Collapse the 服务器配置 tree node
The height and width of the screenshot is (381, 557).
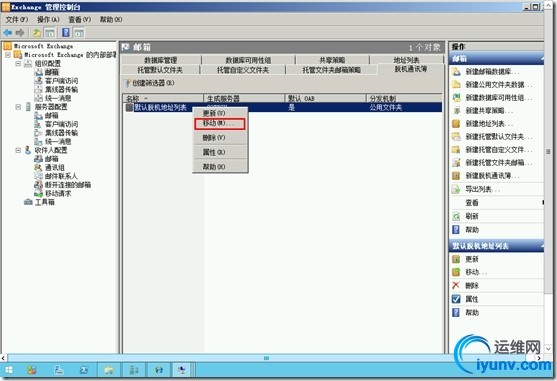tap(18, 107)
